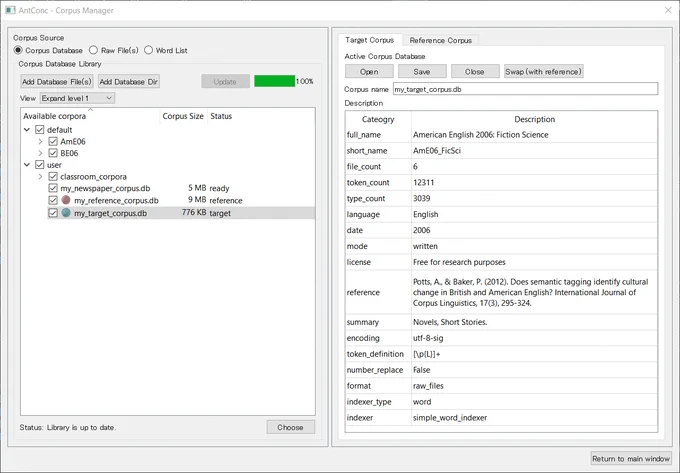The image size is (680, 473).
Task: Click the greyed Update button
Action: 225,82
